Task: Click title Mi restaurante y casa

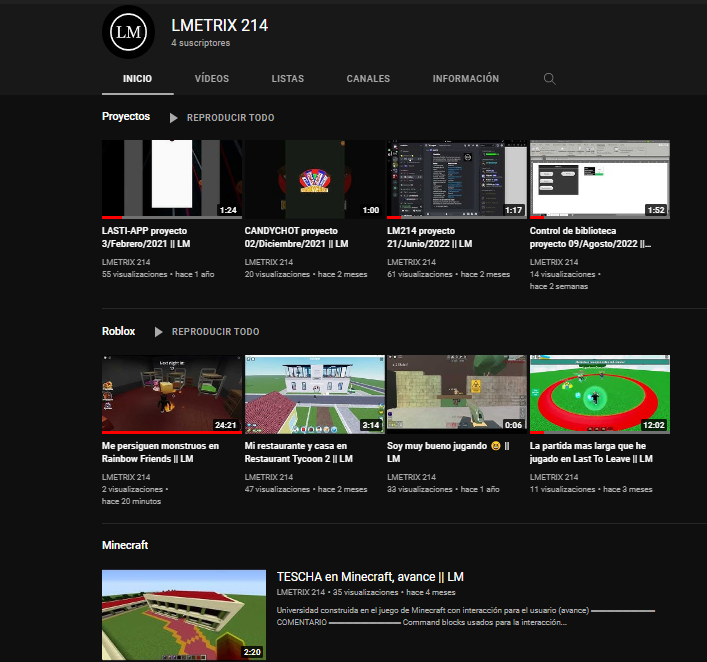Action: [298, 452]
